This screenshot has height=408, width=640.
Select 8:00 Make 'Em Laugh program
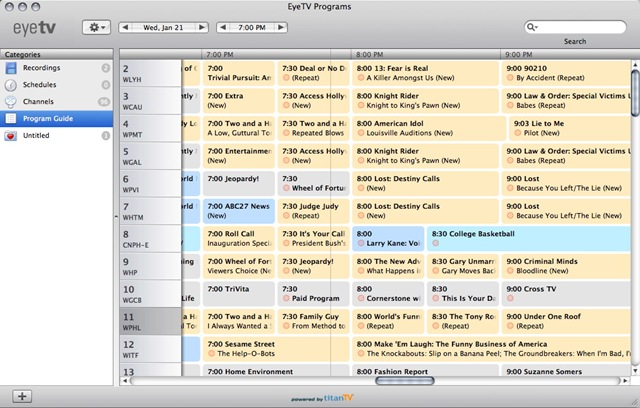click(491, 349)
